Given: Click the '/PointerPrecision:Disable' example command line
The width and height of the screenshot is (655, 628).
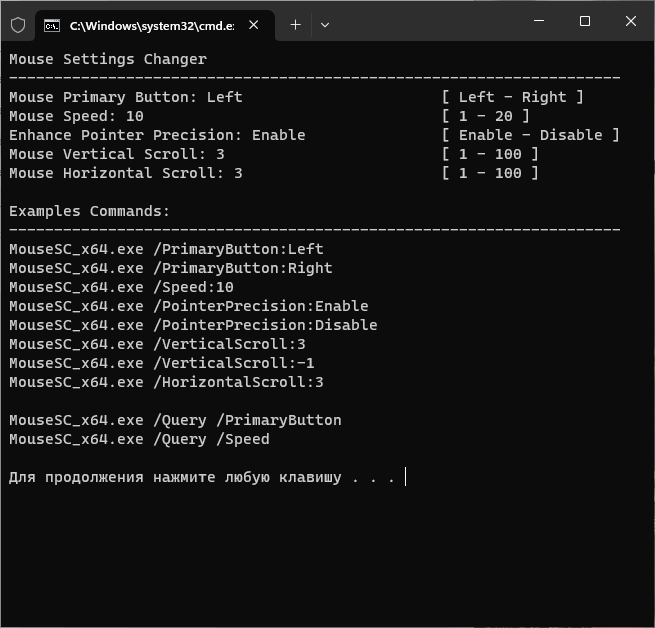Looking at the screenshot, I should [193, 325].
